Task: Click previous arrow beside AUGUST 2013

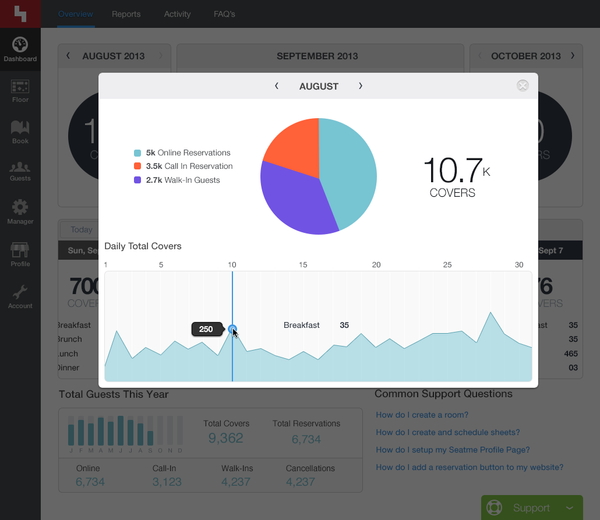Action: 68,56
